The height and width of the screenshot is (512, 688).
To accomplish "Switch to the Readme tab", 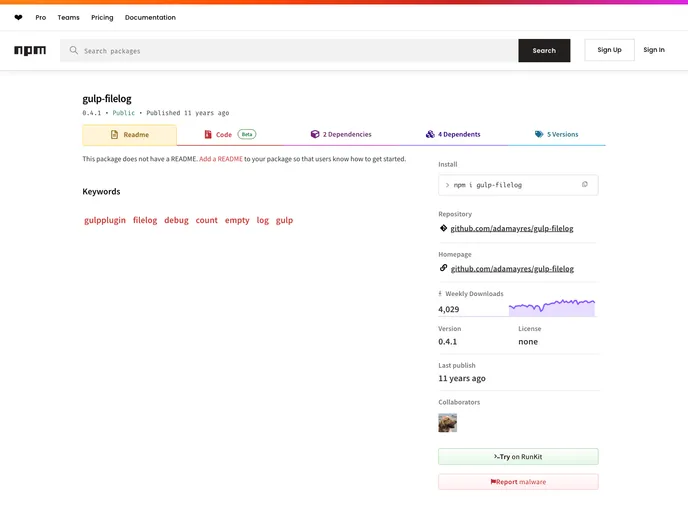I will 129,135.
